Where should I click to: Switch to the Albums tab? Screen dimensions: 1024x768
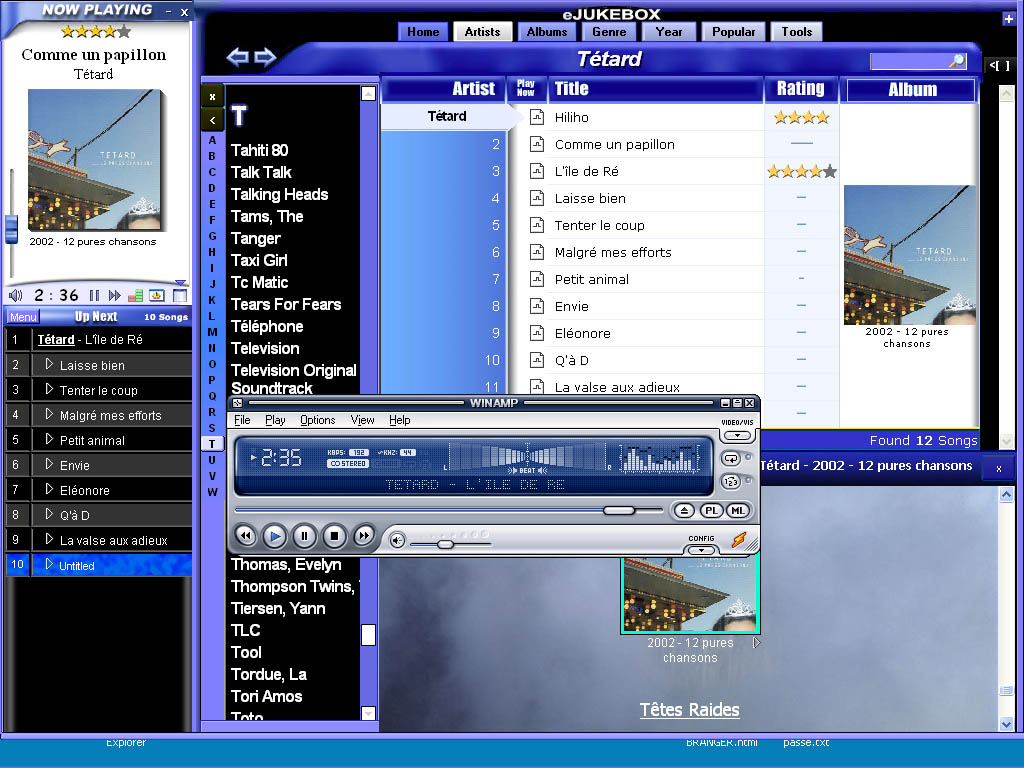click(547, 31)
